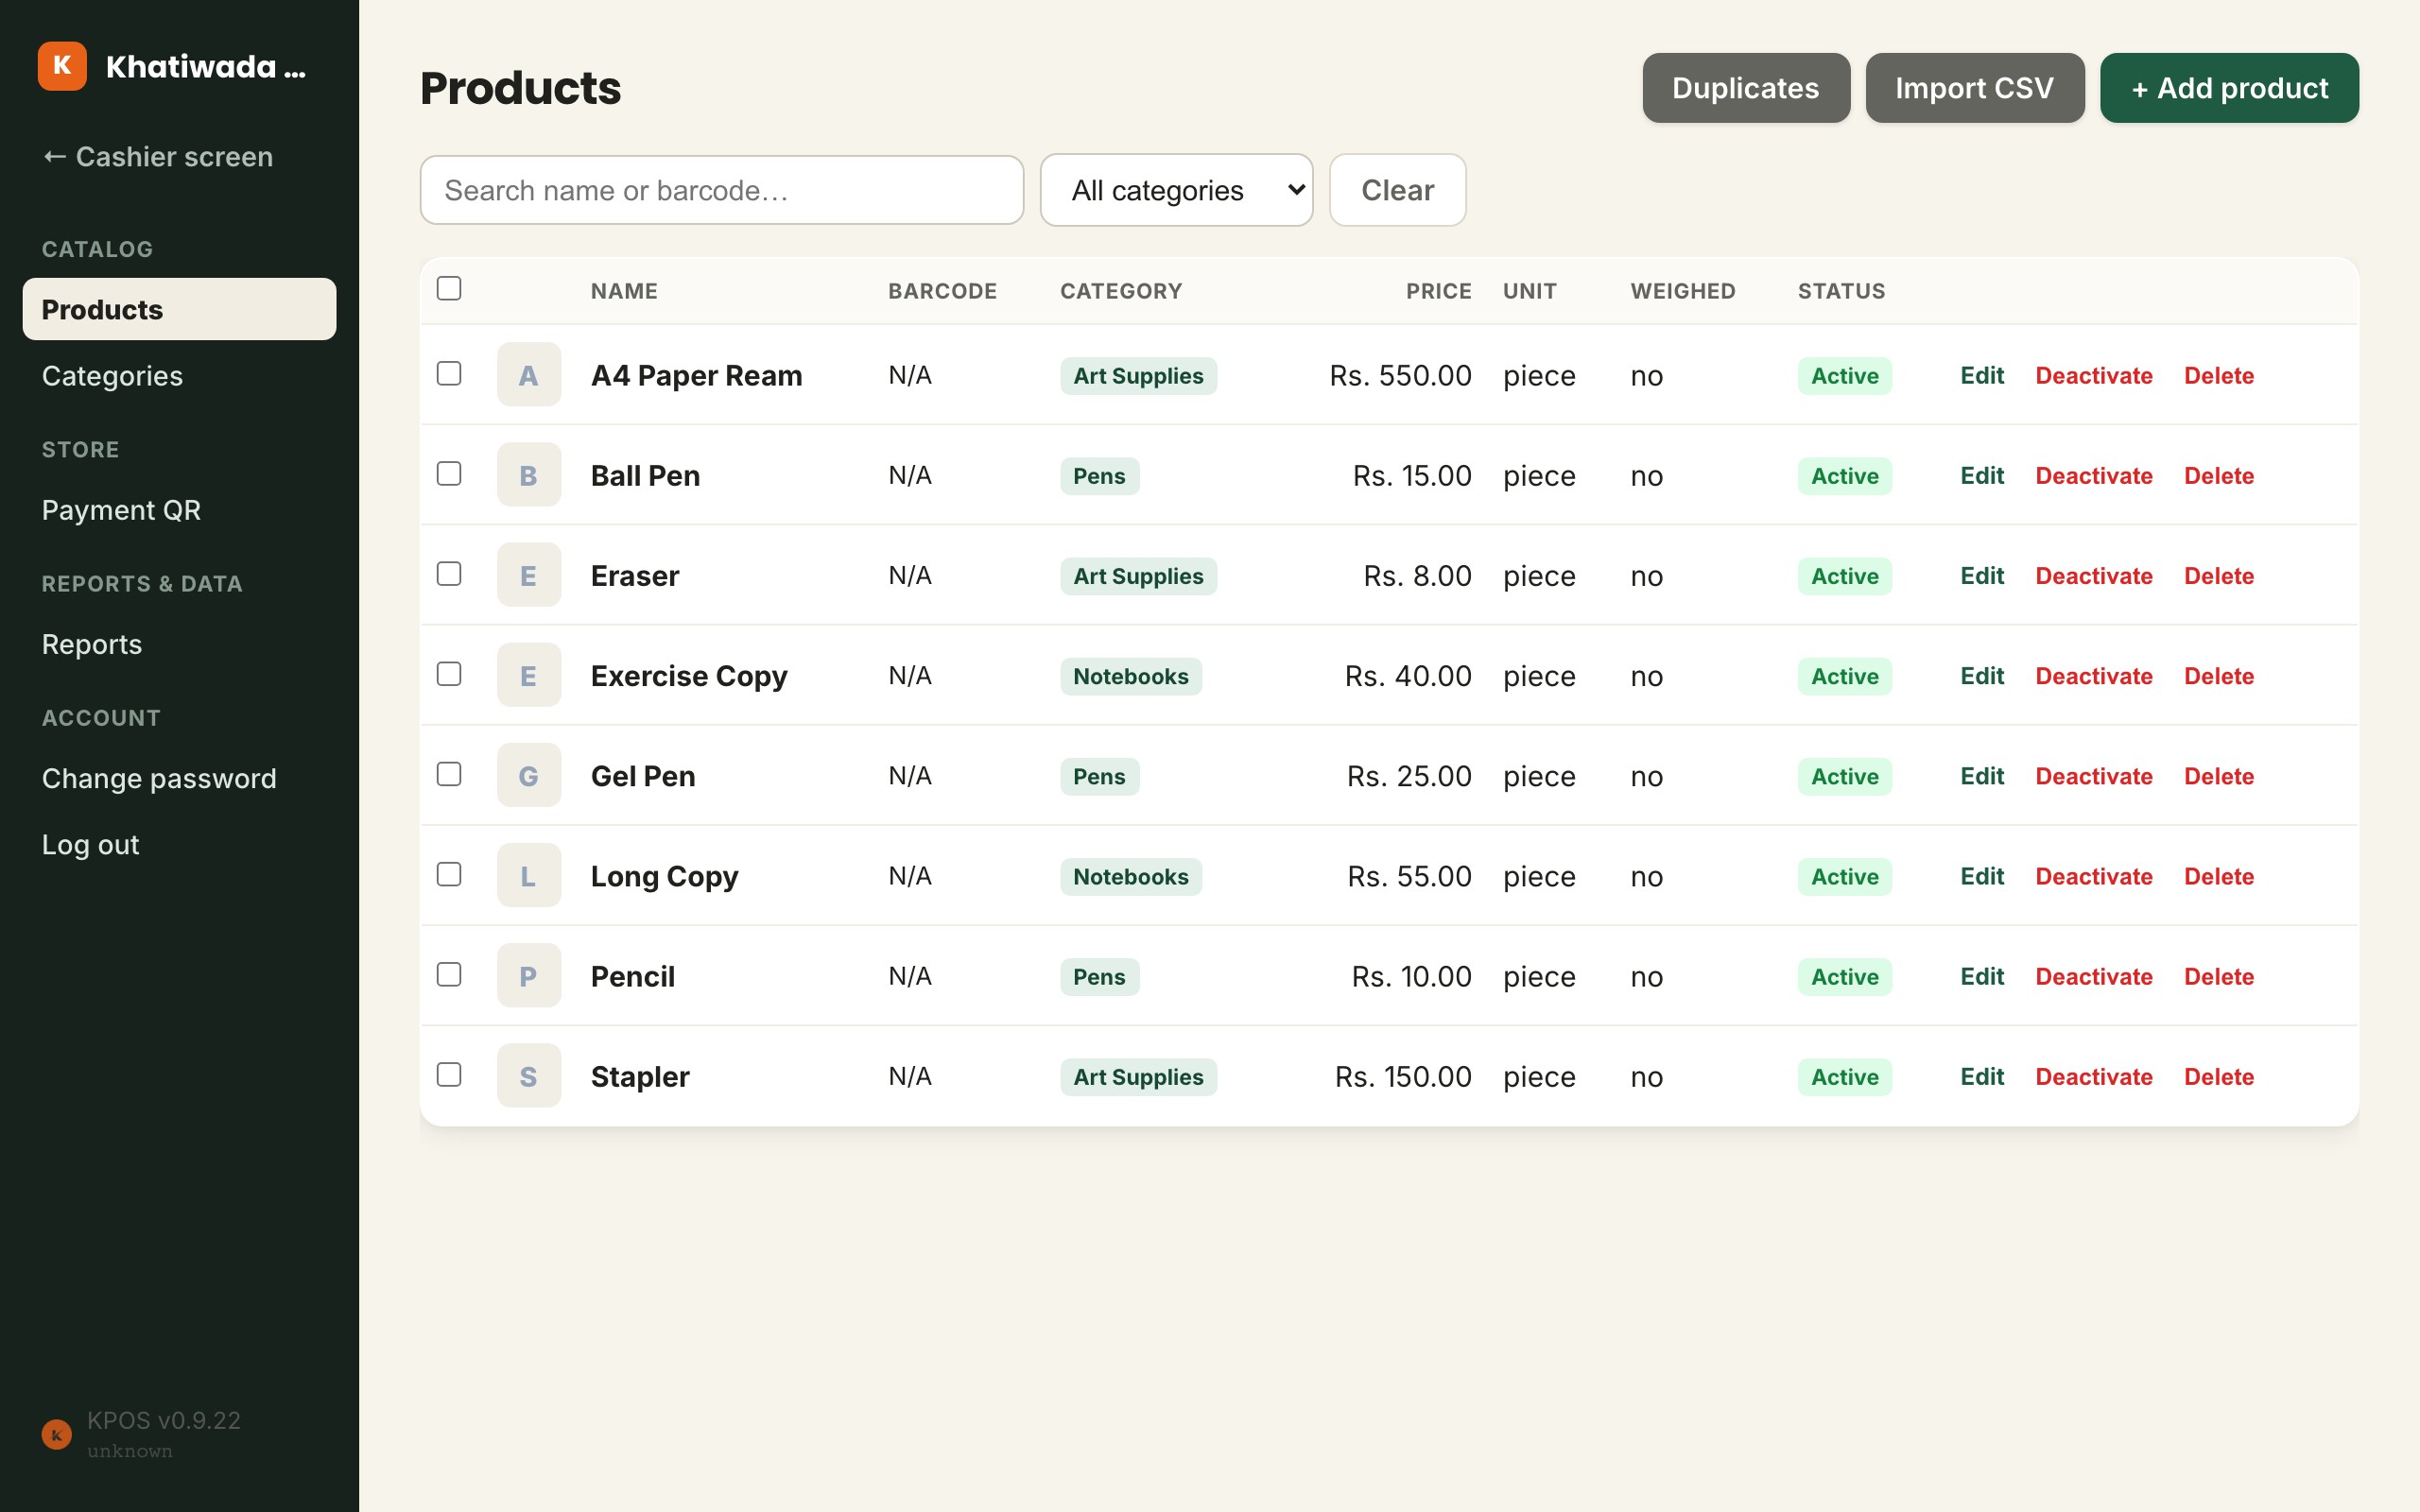The width and height of the screenshot is (2420, 1512).
Task: Click the orange K store logo
Action: (62, 66)
